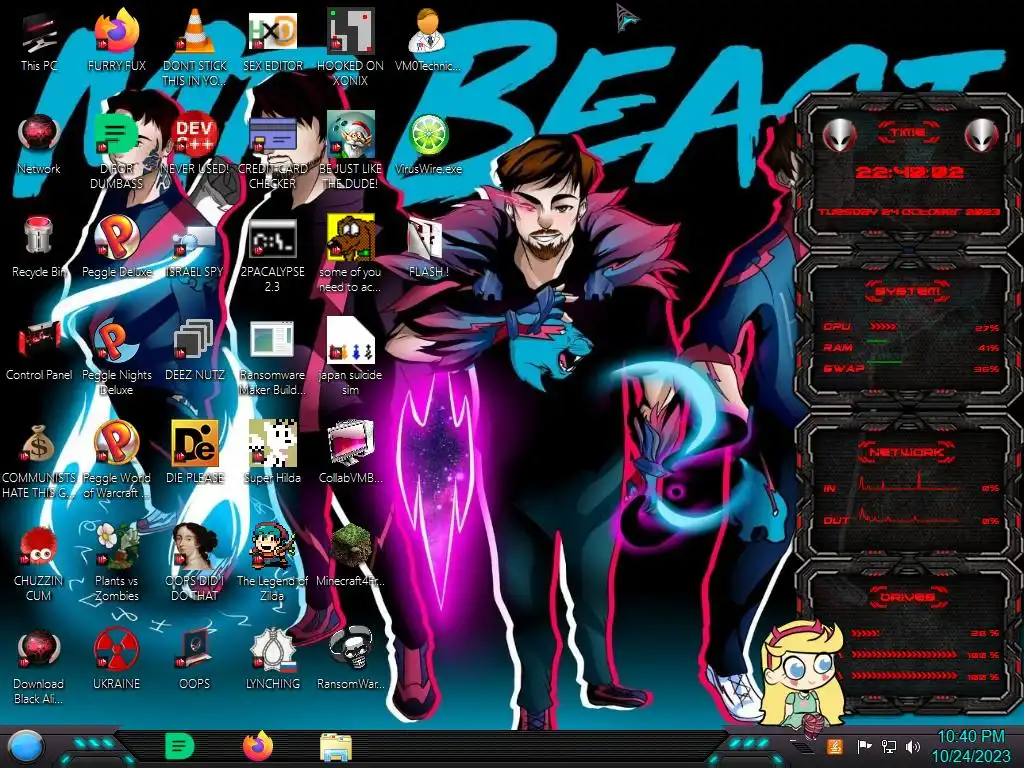Open the Action Center flag tray icon

coord(864,746)
